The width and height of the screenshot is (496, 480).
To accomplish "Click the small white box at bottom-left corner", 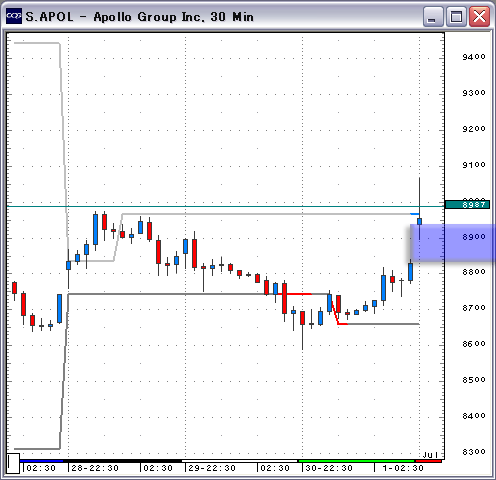I will 13,463.
